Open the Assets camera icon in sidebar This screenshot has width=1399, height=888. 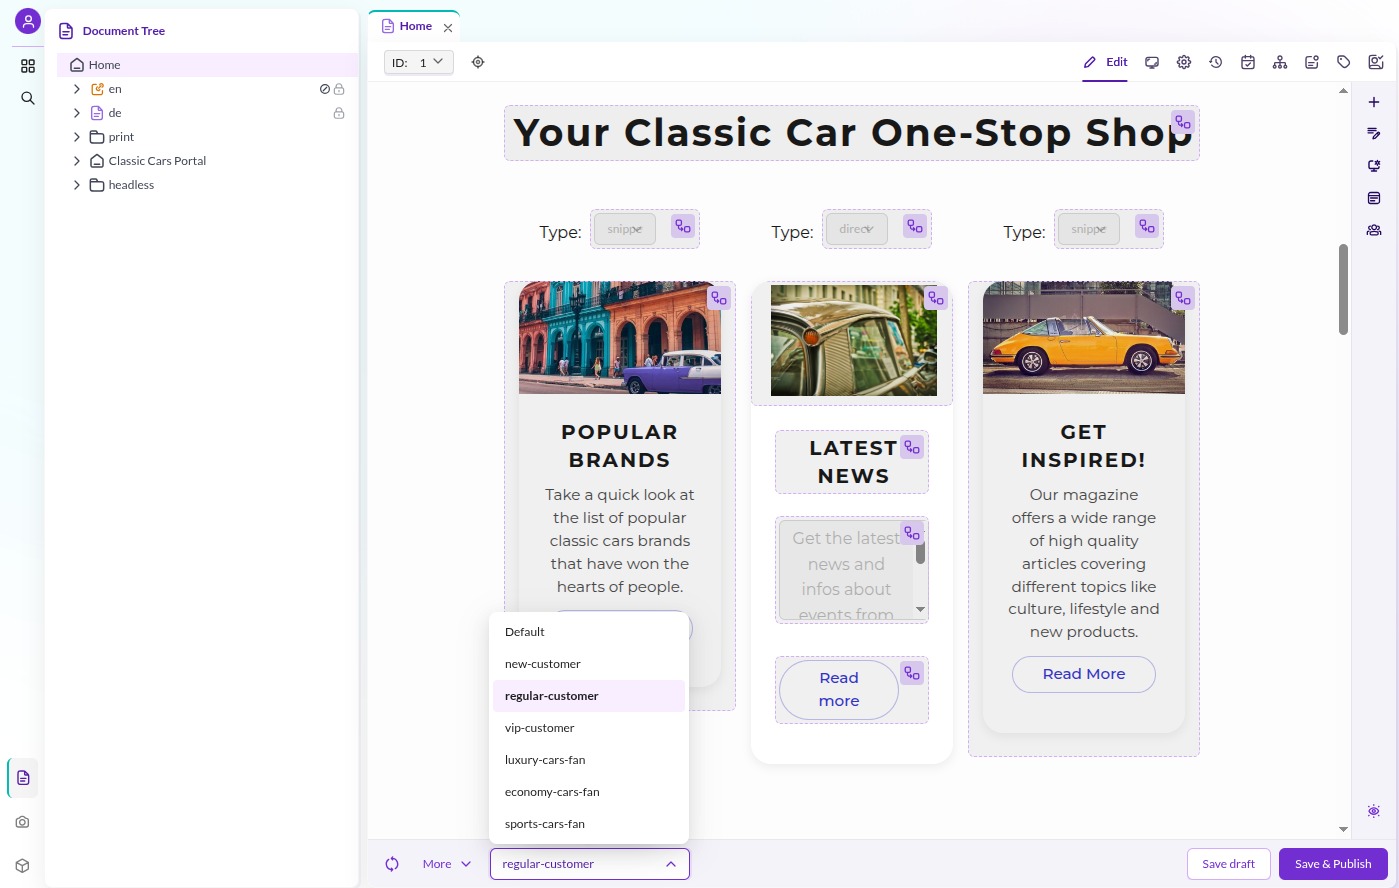pos(23,822)
